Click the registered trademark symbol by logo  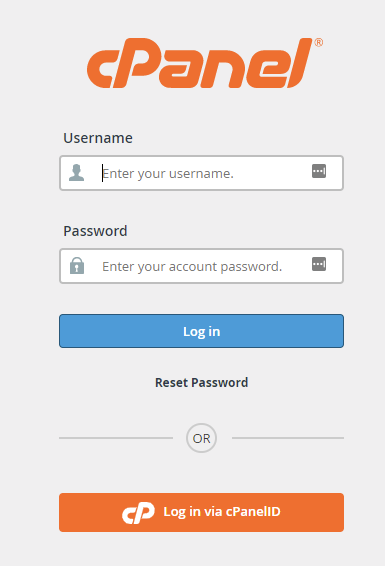tap(319, 43)
